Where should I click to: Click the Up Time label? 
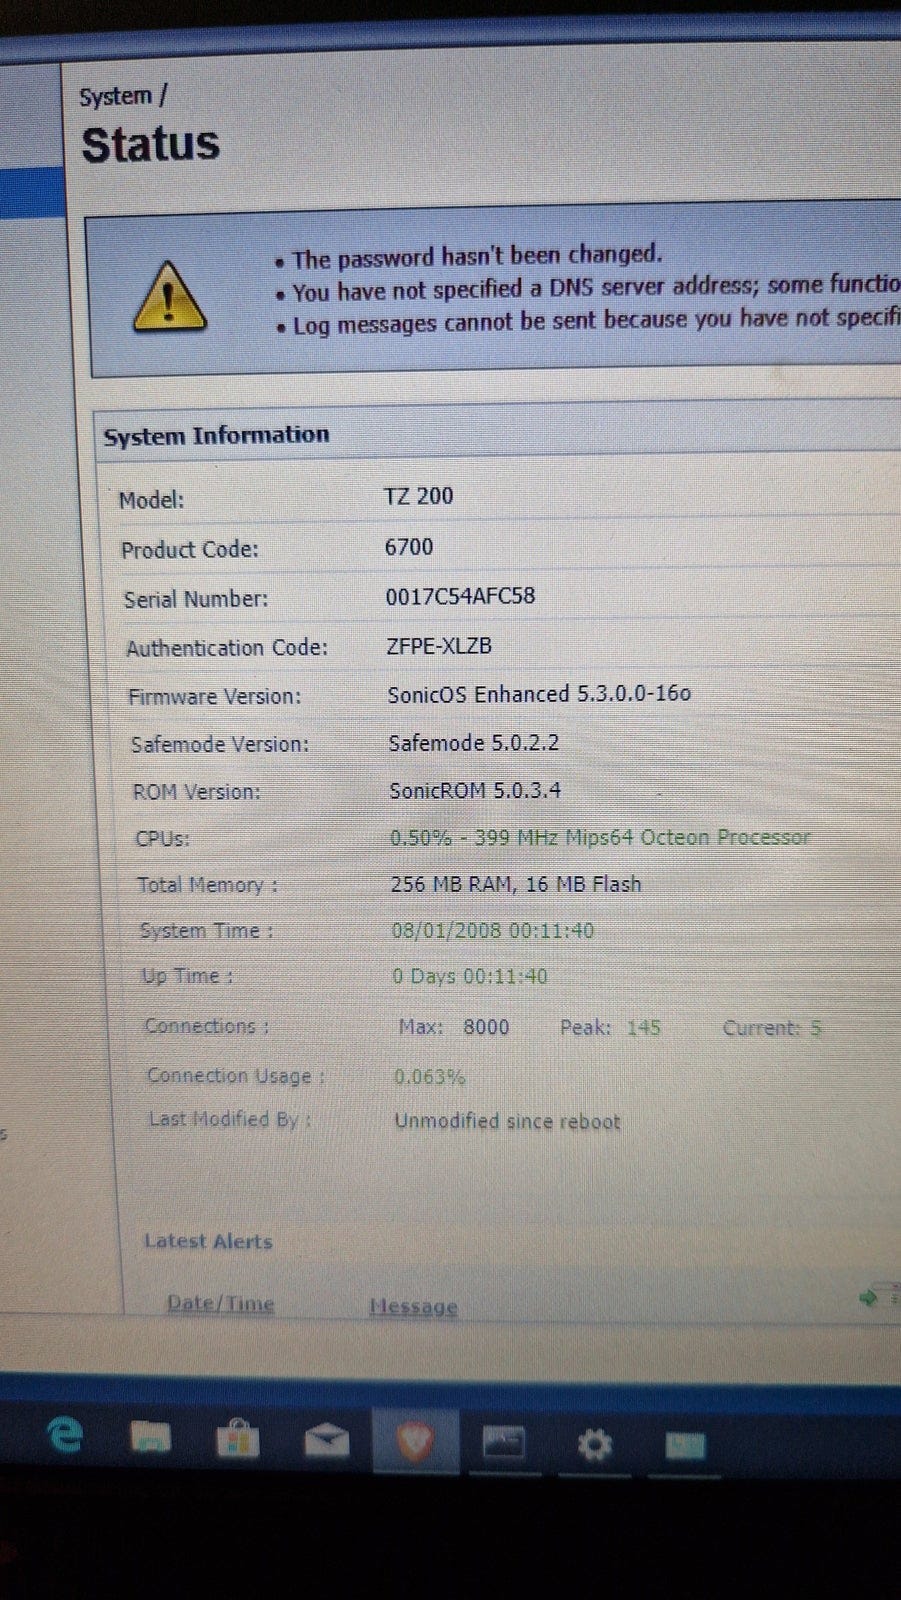pos(187,977)
